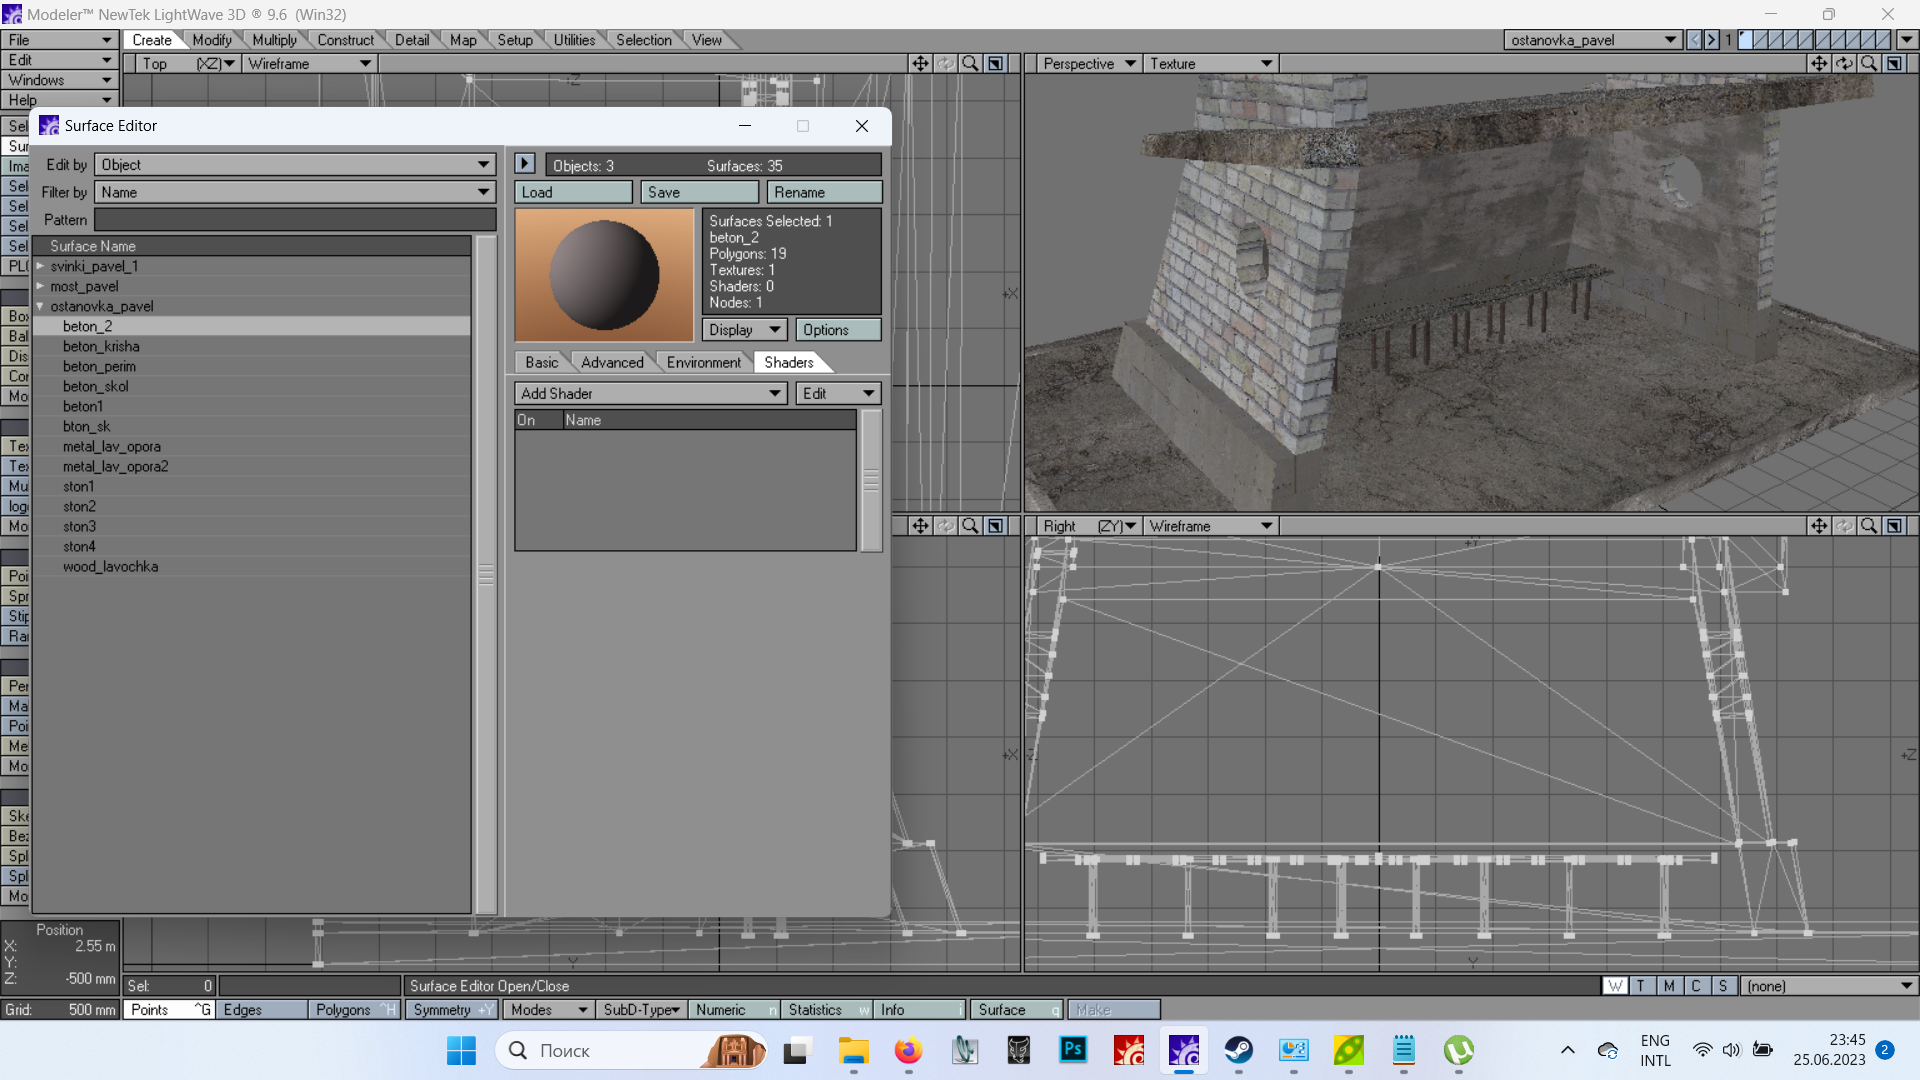
Task: Open the Edit by Object dropdown
Action: [295, 165]
